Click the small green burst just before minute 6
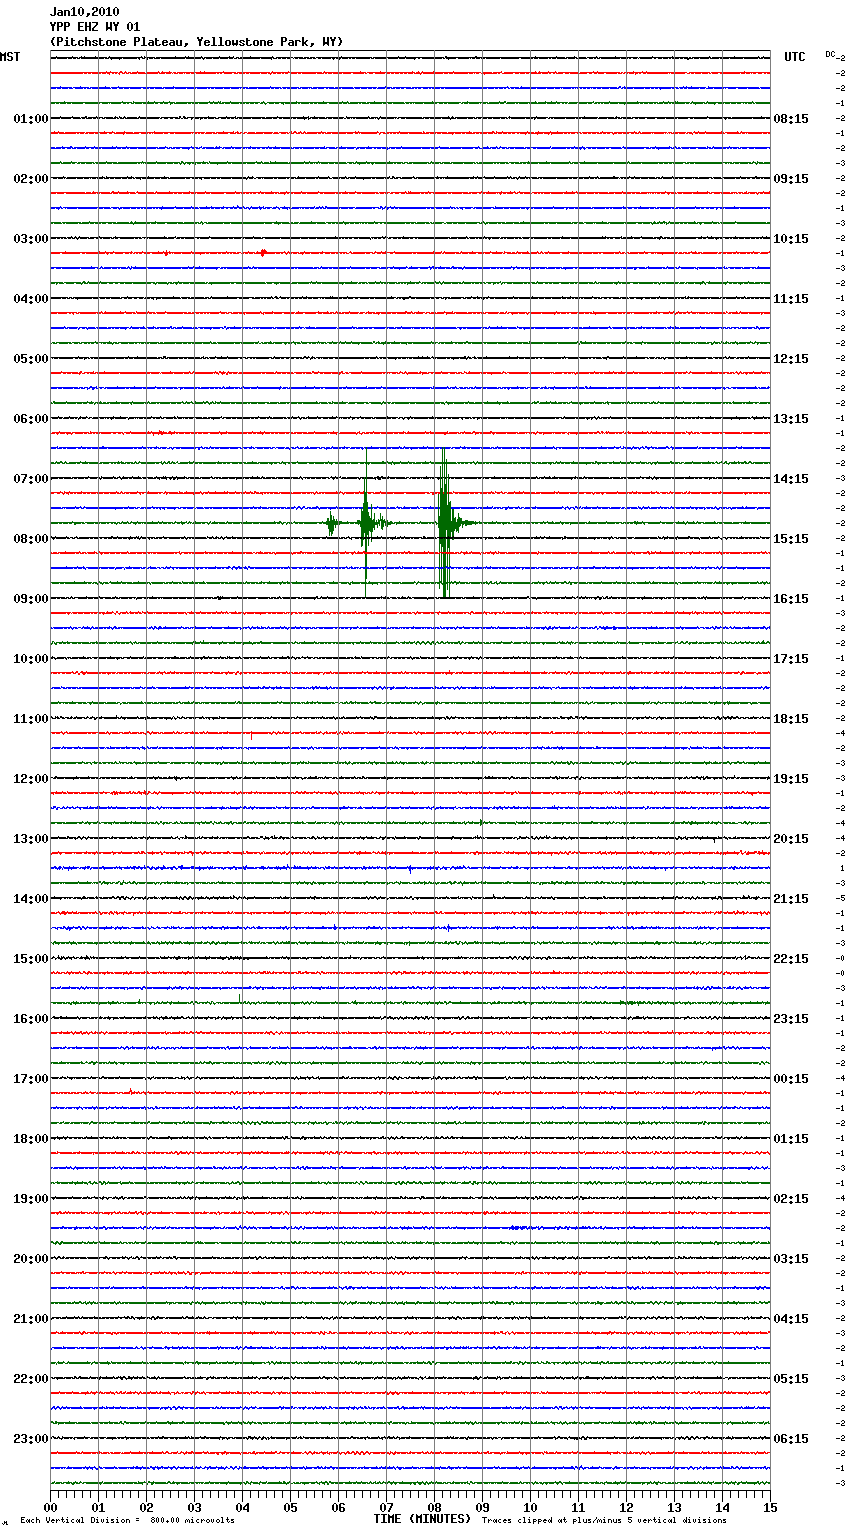 coord(330,522)
